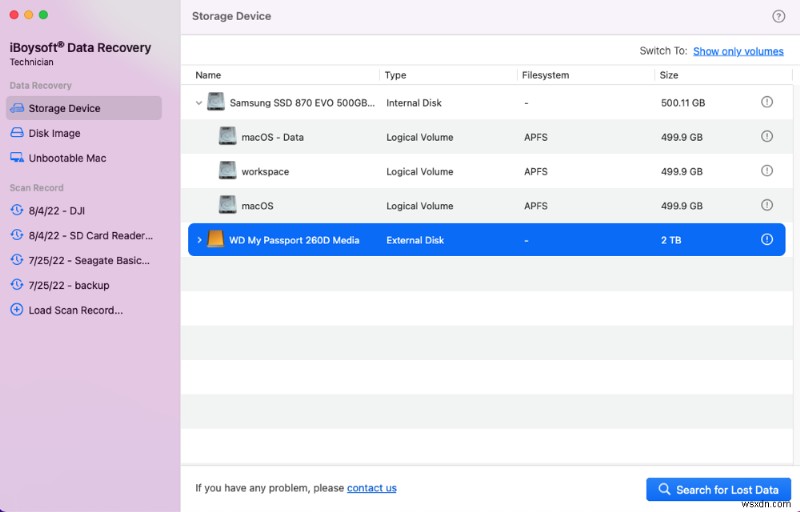The width and height of the screenshot is (800, 512).
Task: Load the 7/25/22 Seagate Basic scan record
Action: [x=89, y=260]
